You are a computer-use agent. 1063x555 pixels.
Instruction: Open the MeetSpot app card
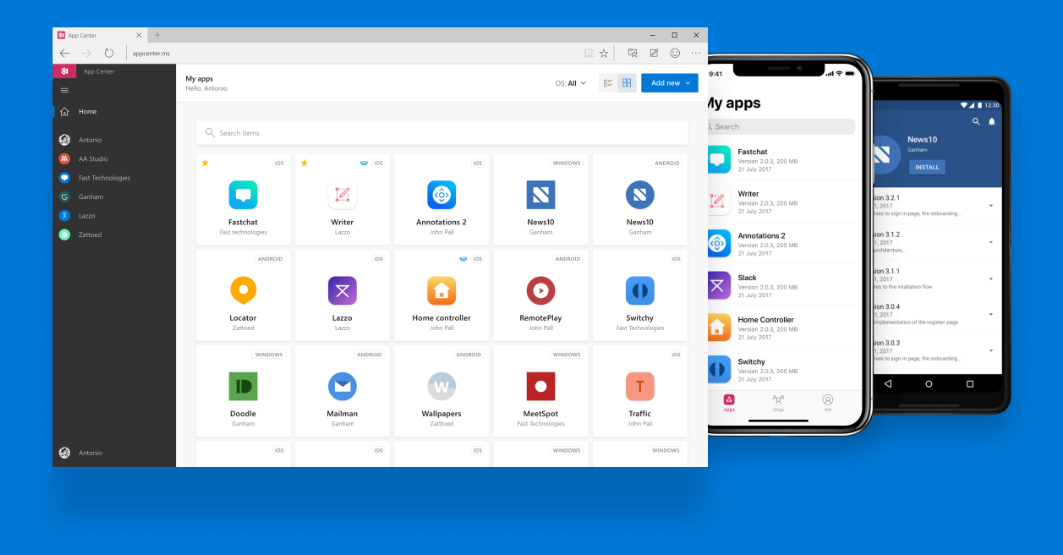point(540,391)
